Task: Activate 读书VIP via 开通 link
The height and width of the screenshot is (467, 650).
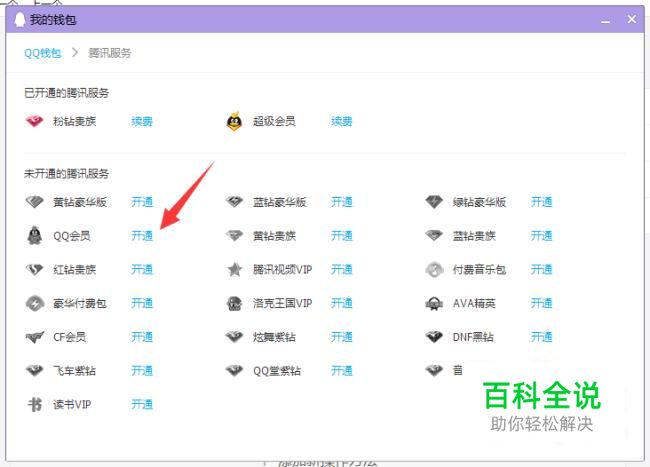Action: [x=142, y=404]
